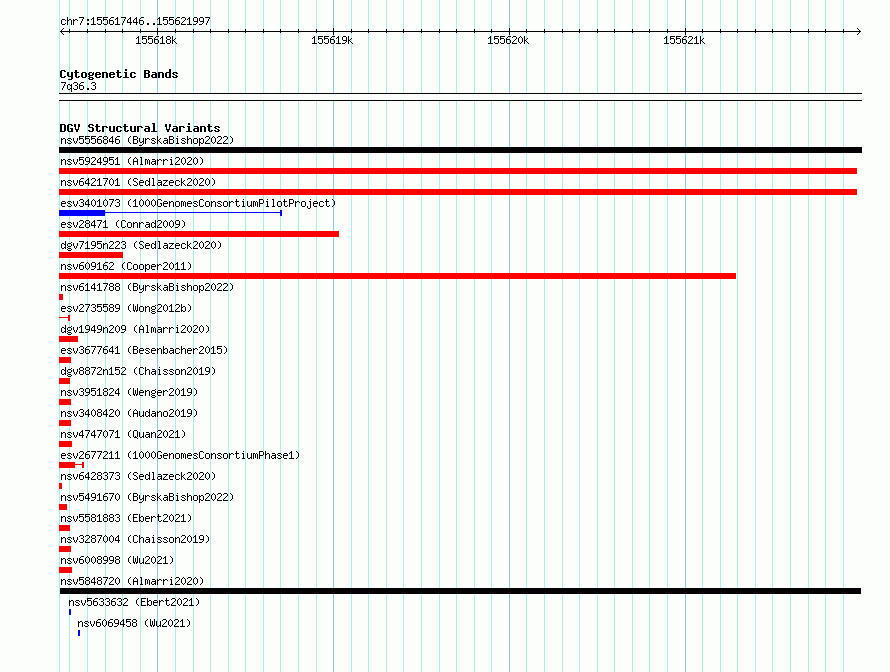Image resolution: width=890 pixels, height=672 pixels.
Task: Open nsv6069458 (Wu2021) label
Action: pos(134,623)
